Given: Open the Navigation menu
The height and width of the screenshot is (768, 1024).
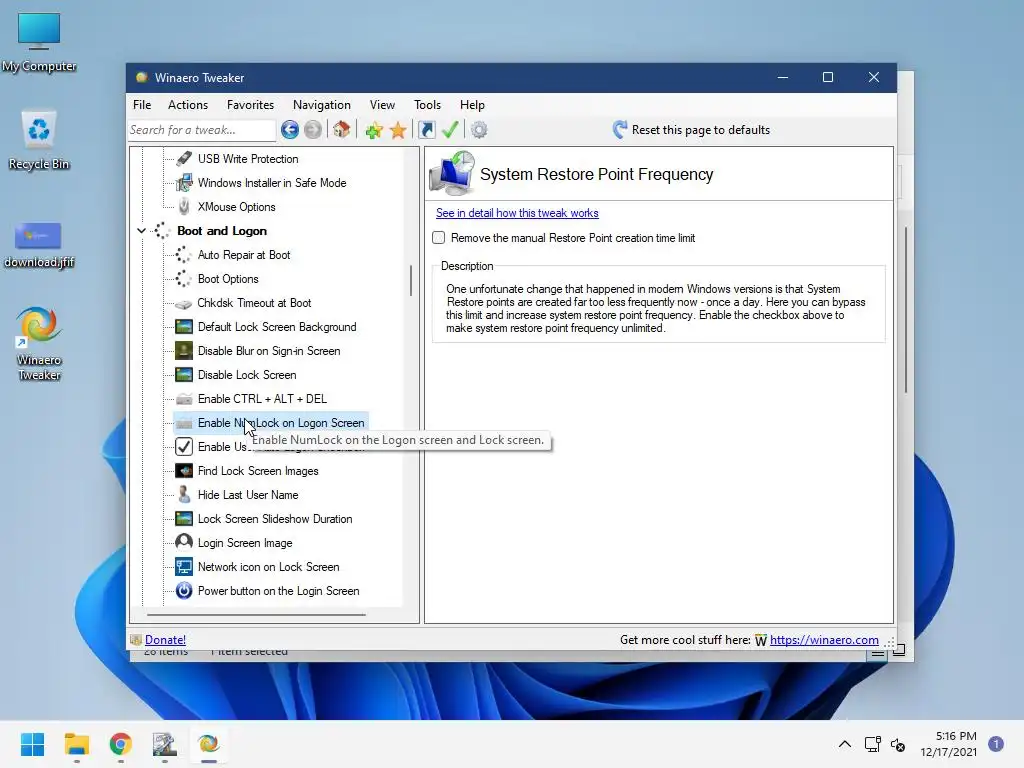Looking at the screenshot, I should [x=322, y=104].
